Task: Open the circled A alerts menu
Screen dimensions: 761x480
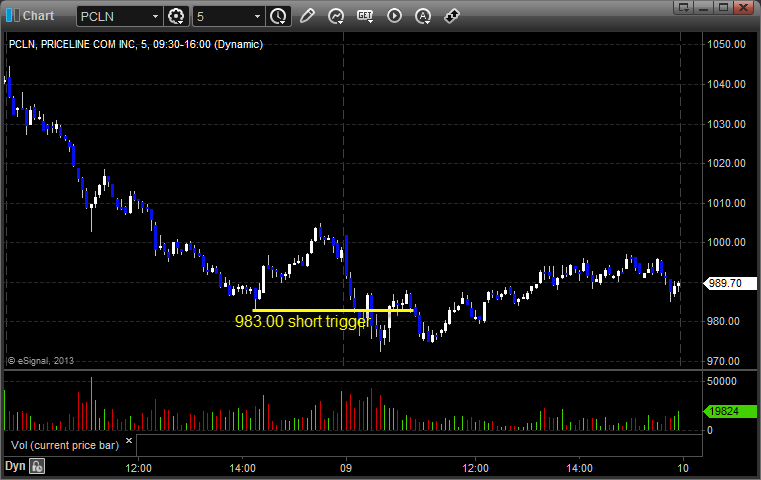Action: click(423, 16)
